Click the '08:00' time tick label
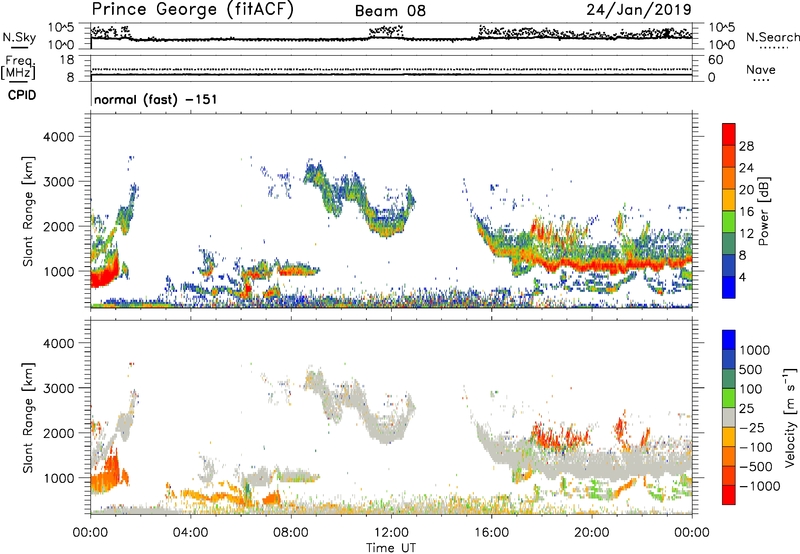Viewport: 800px width, 554px height. click(291, 533)
